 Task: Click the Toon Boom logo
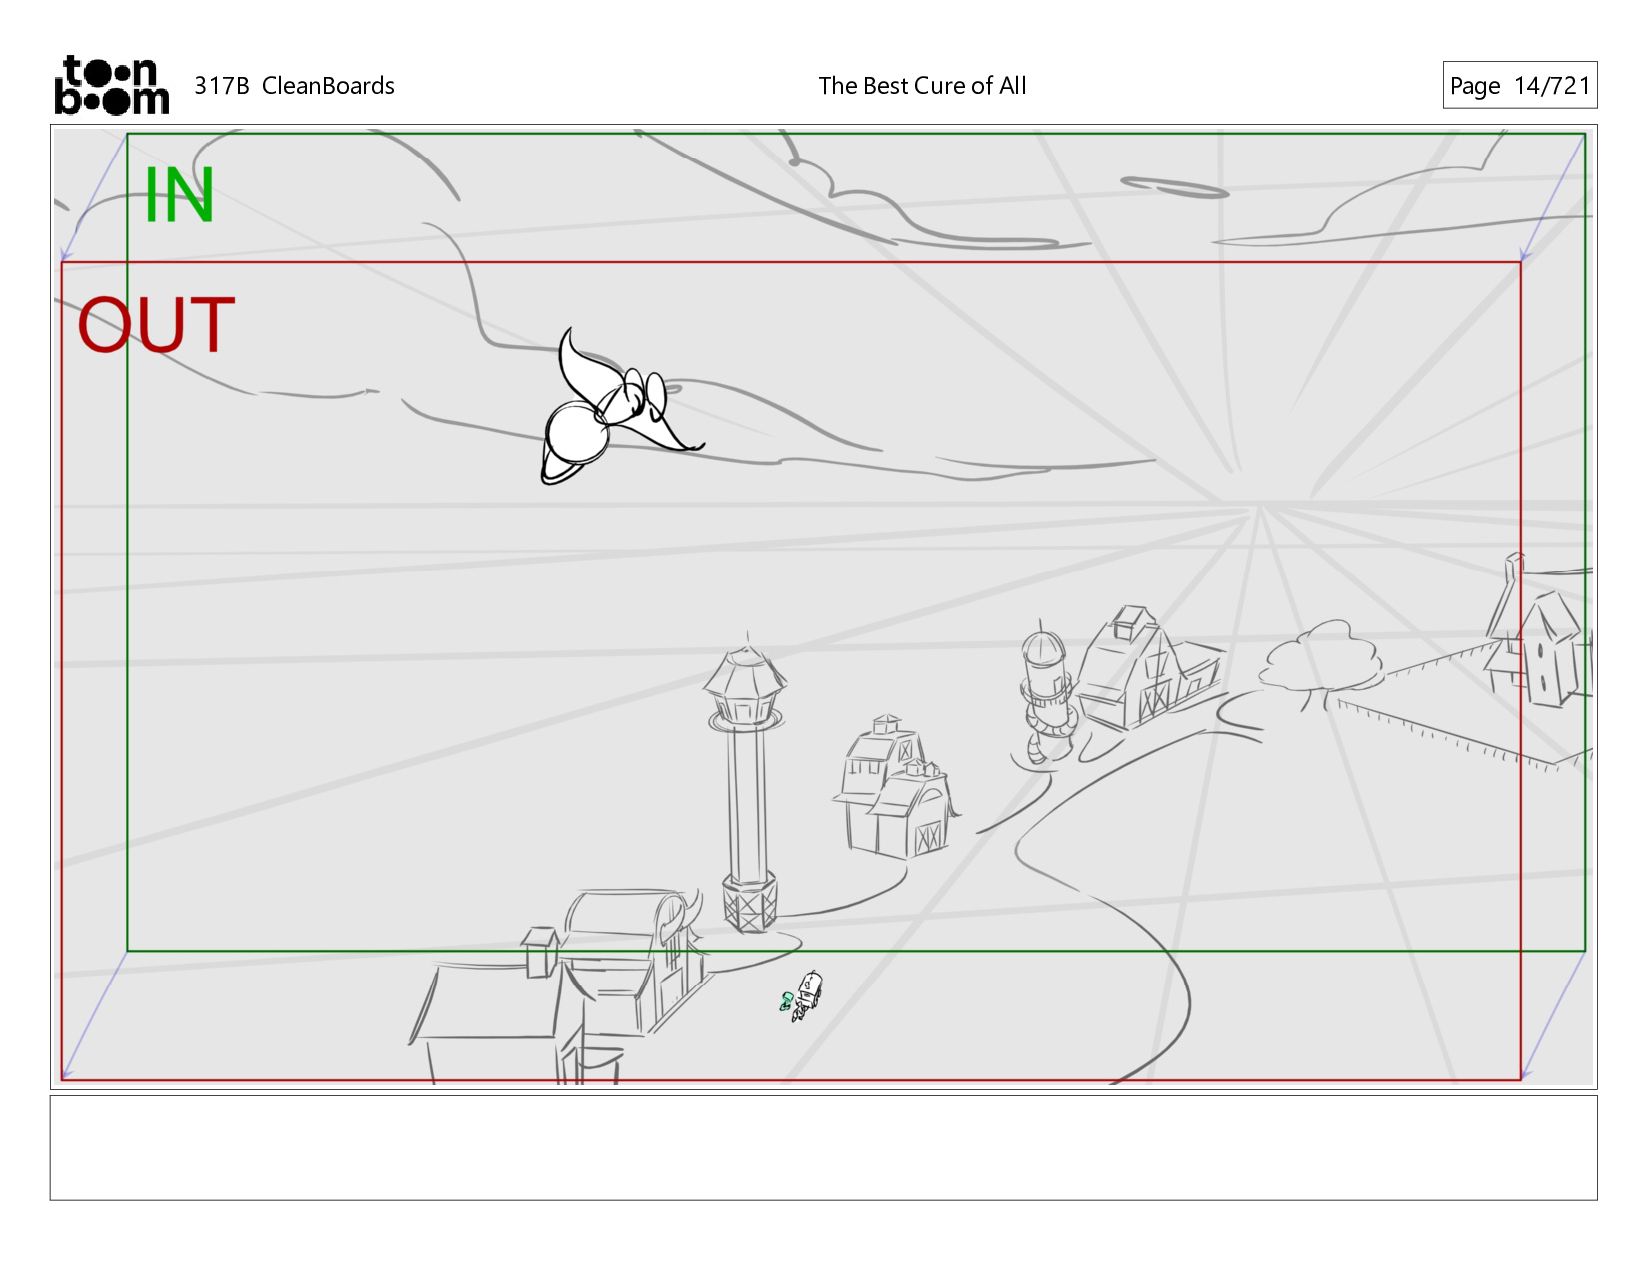pos(111,85)
